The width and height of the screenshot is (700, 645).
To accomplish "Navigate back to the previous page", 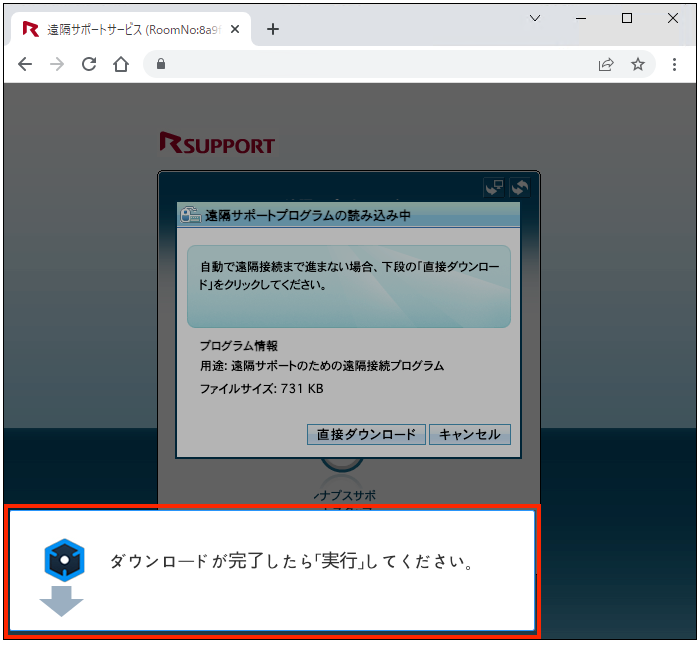I will pos(25,64).
